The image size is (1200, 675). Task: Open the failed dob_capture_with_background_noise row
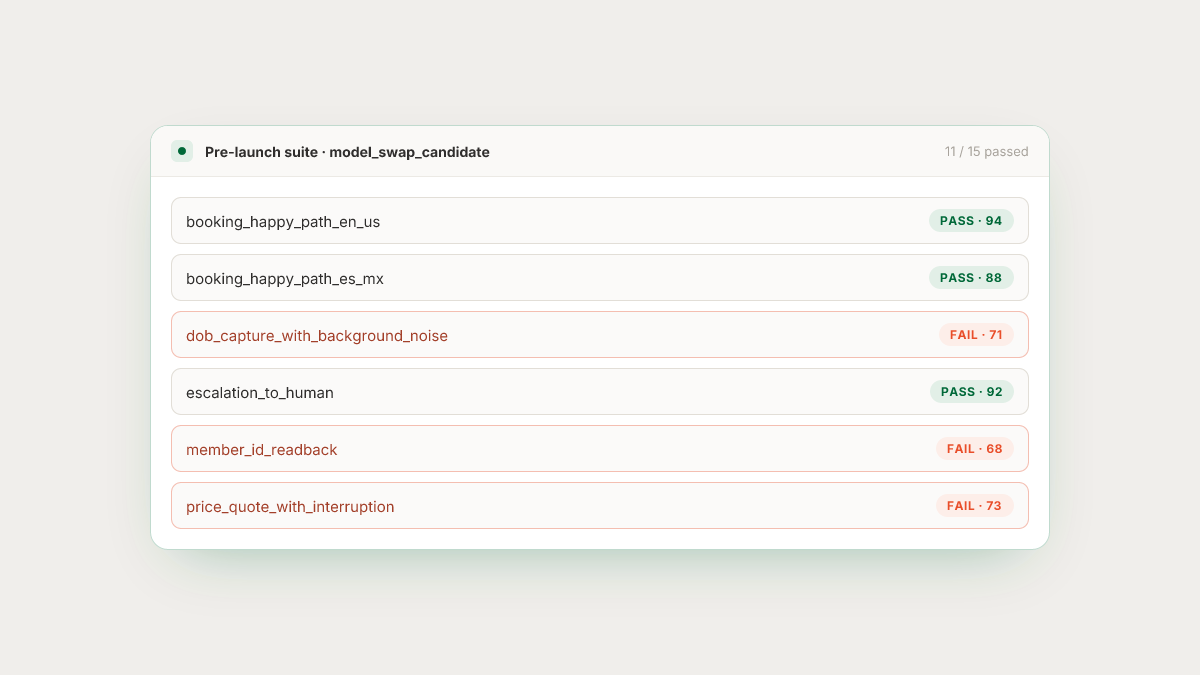click(x=600, y=335)
